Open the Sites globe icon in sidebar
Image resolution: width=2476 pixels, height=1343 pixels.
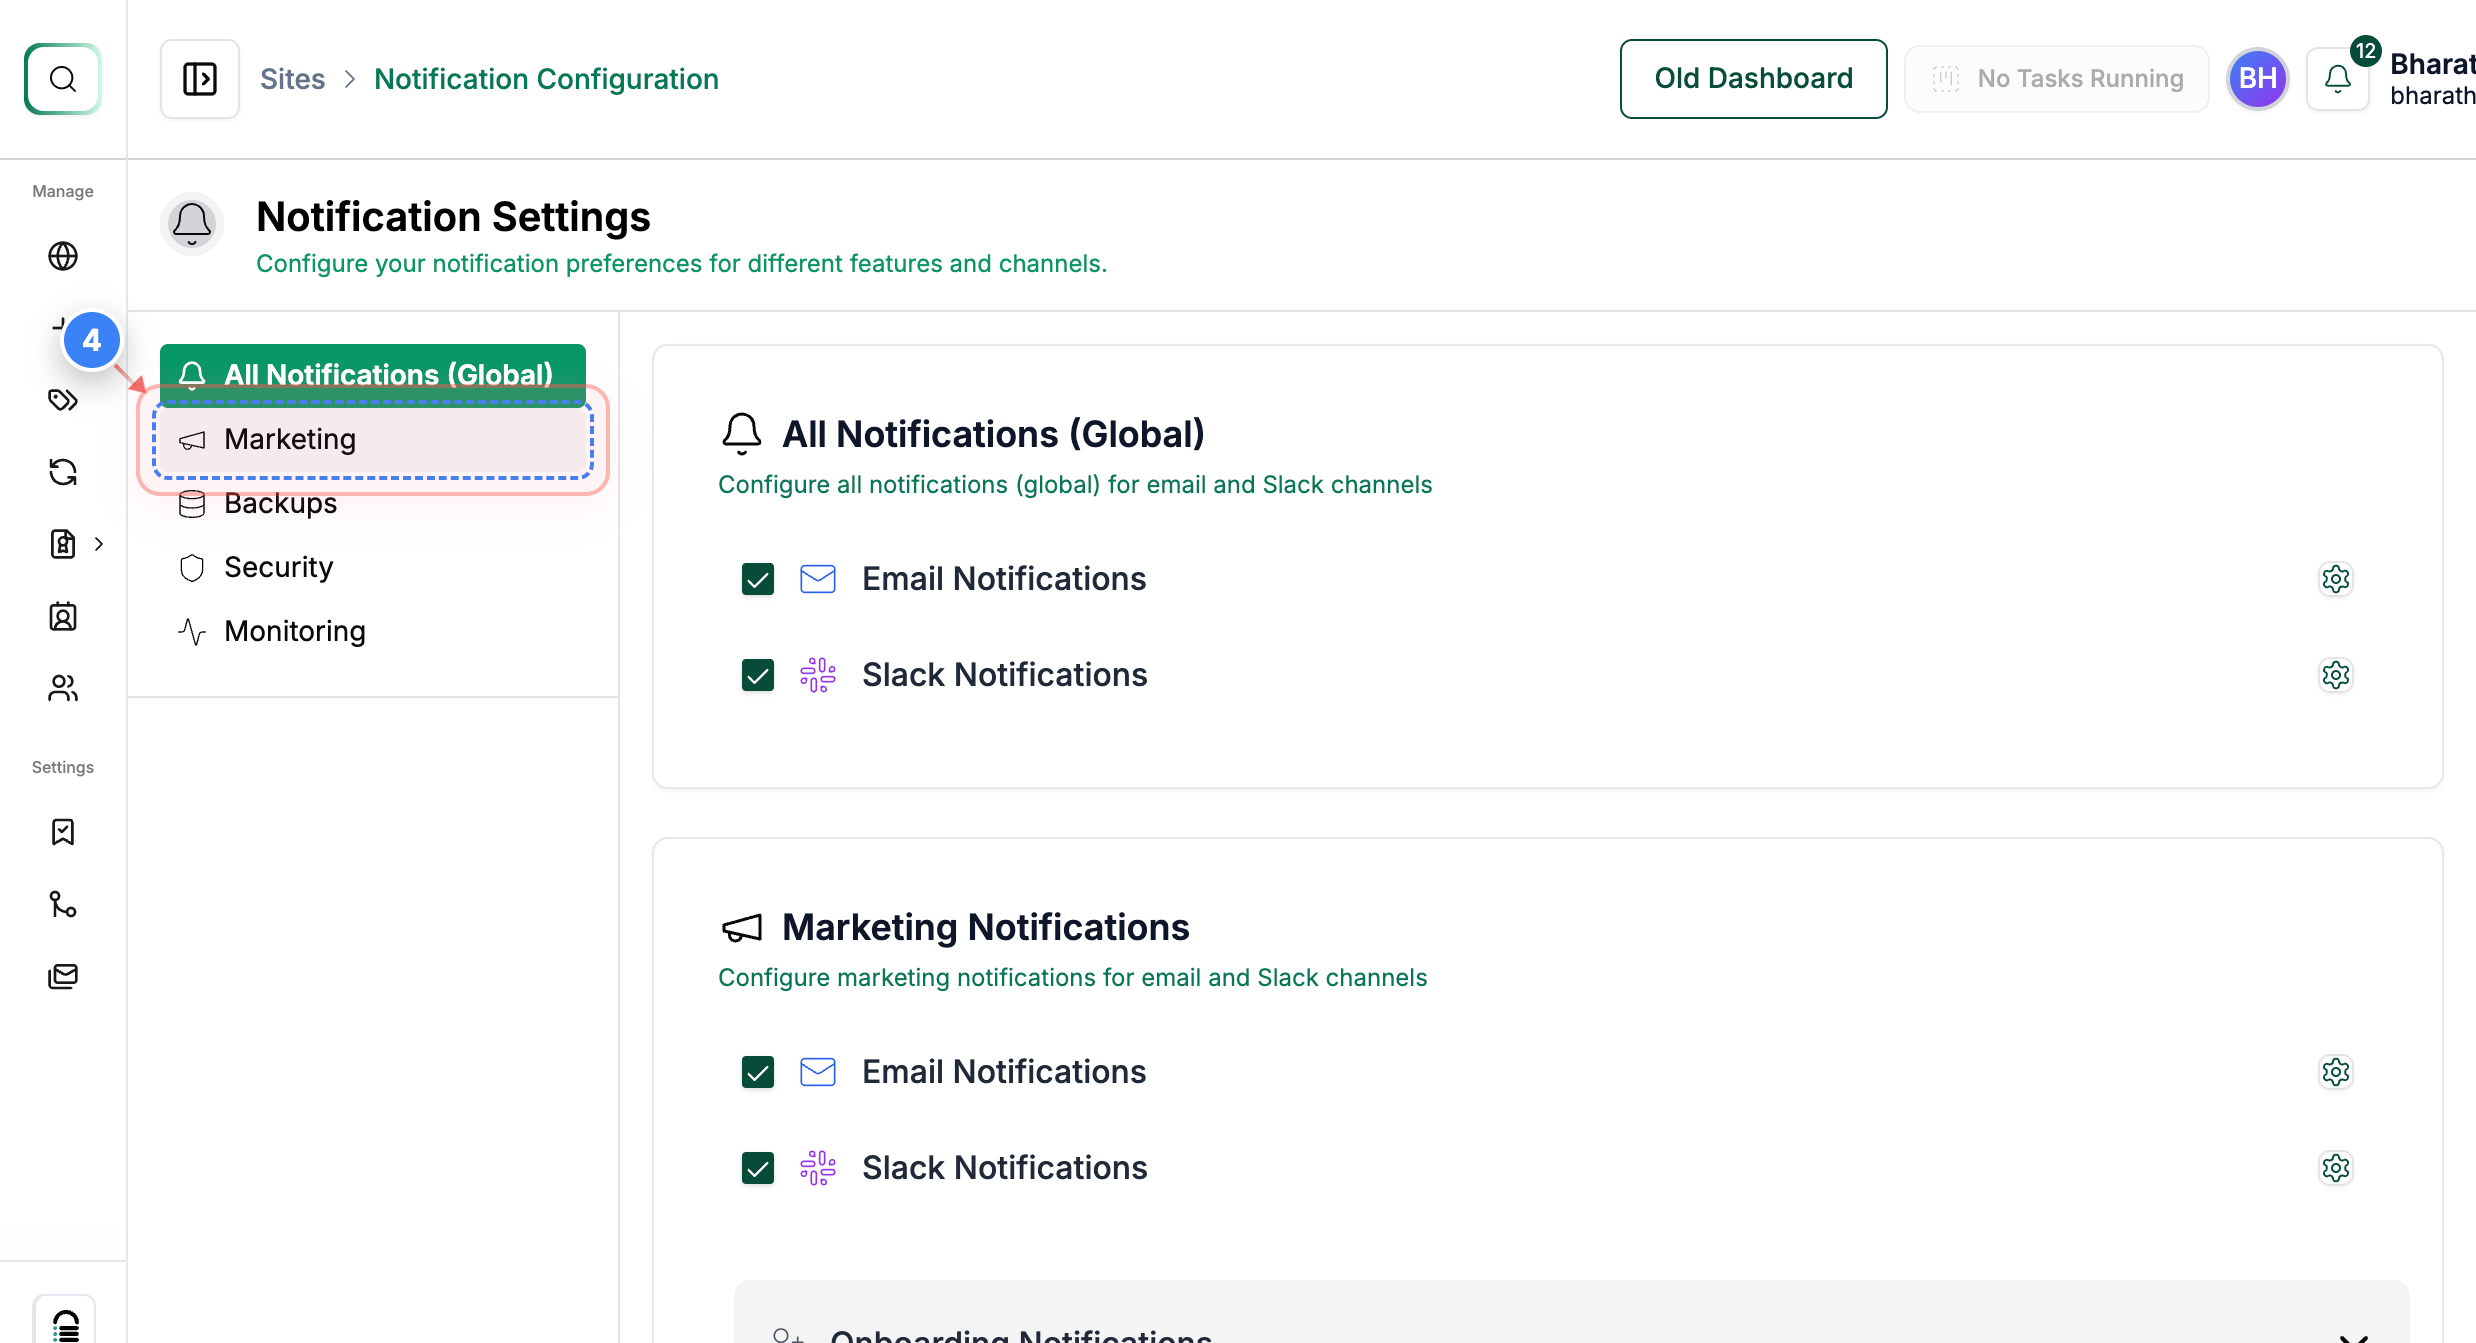(62, 256)
